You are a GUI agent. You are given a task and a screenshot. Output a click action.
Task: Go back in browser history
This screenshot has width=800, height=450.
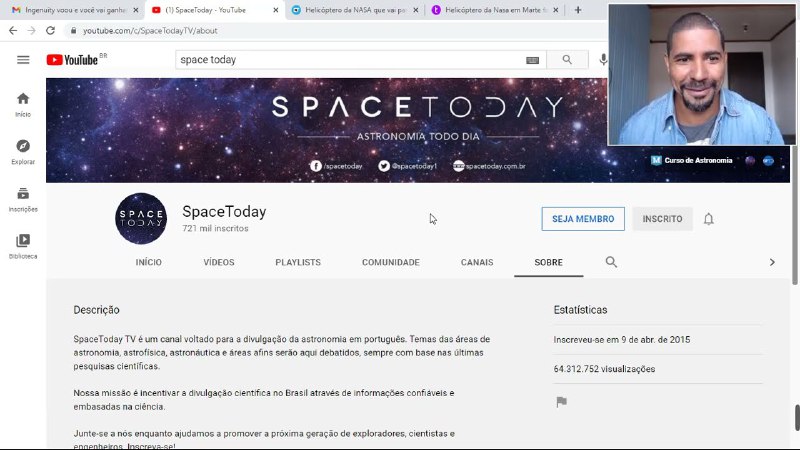pyautogui.click(x=13, y=31)
